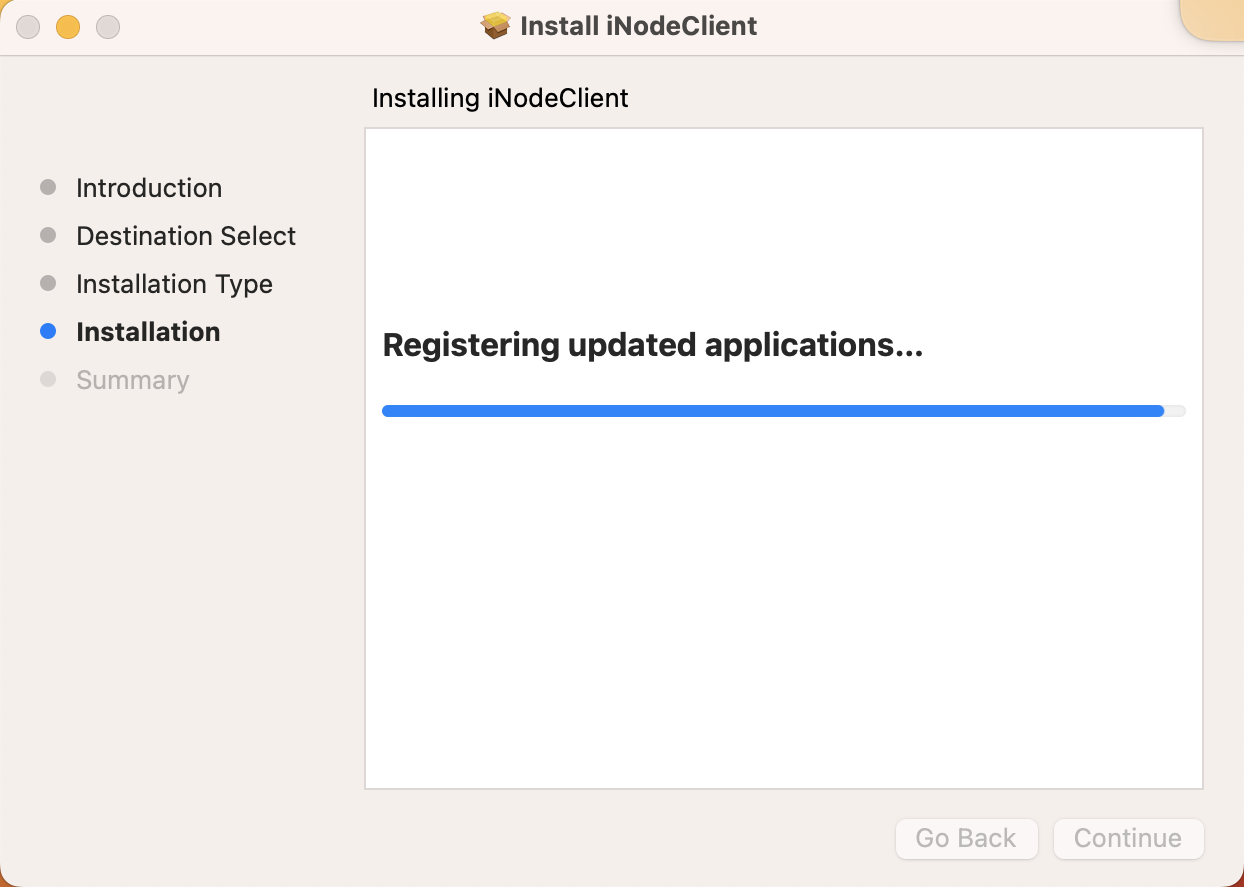
Task: Click the bullet beside Installation Type
Action: pyautogui.click(x=48, y=283)
